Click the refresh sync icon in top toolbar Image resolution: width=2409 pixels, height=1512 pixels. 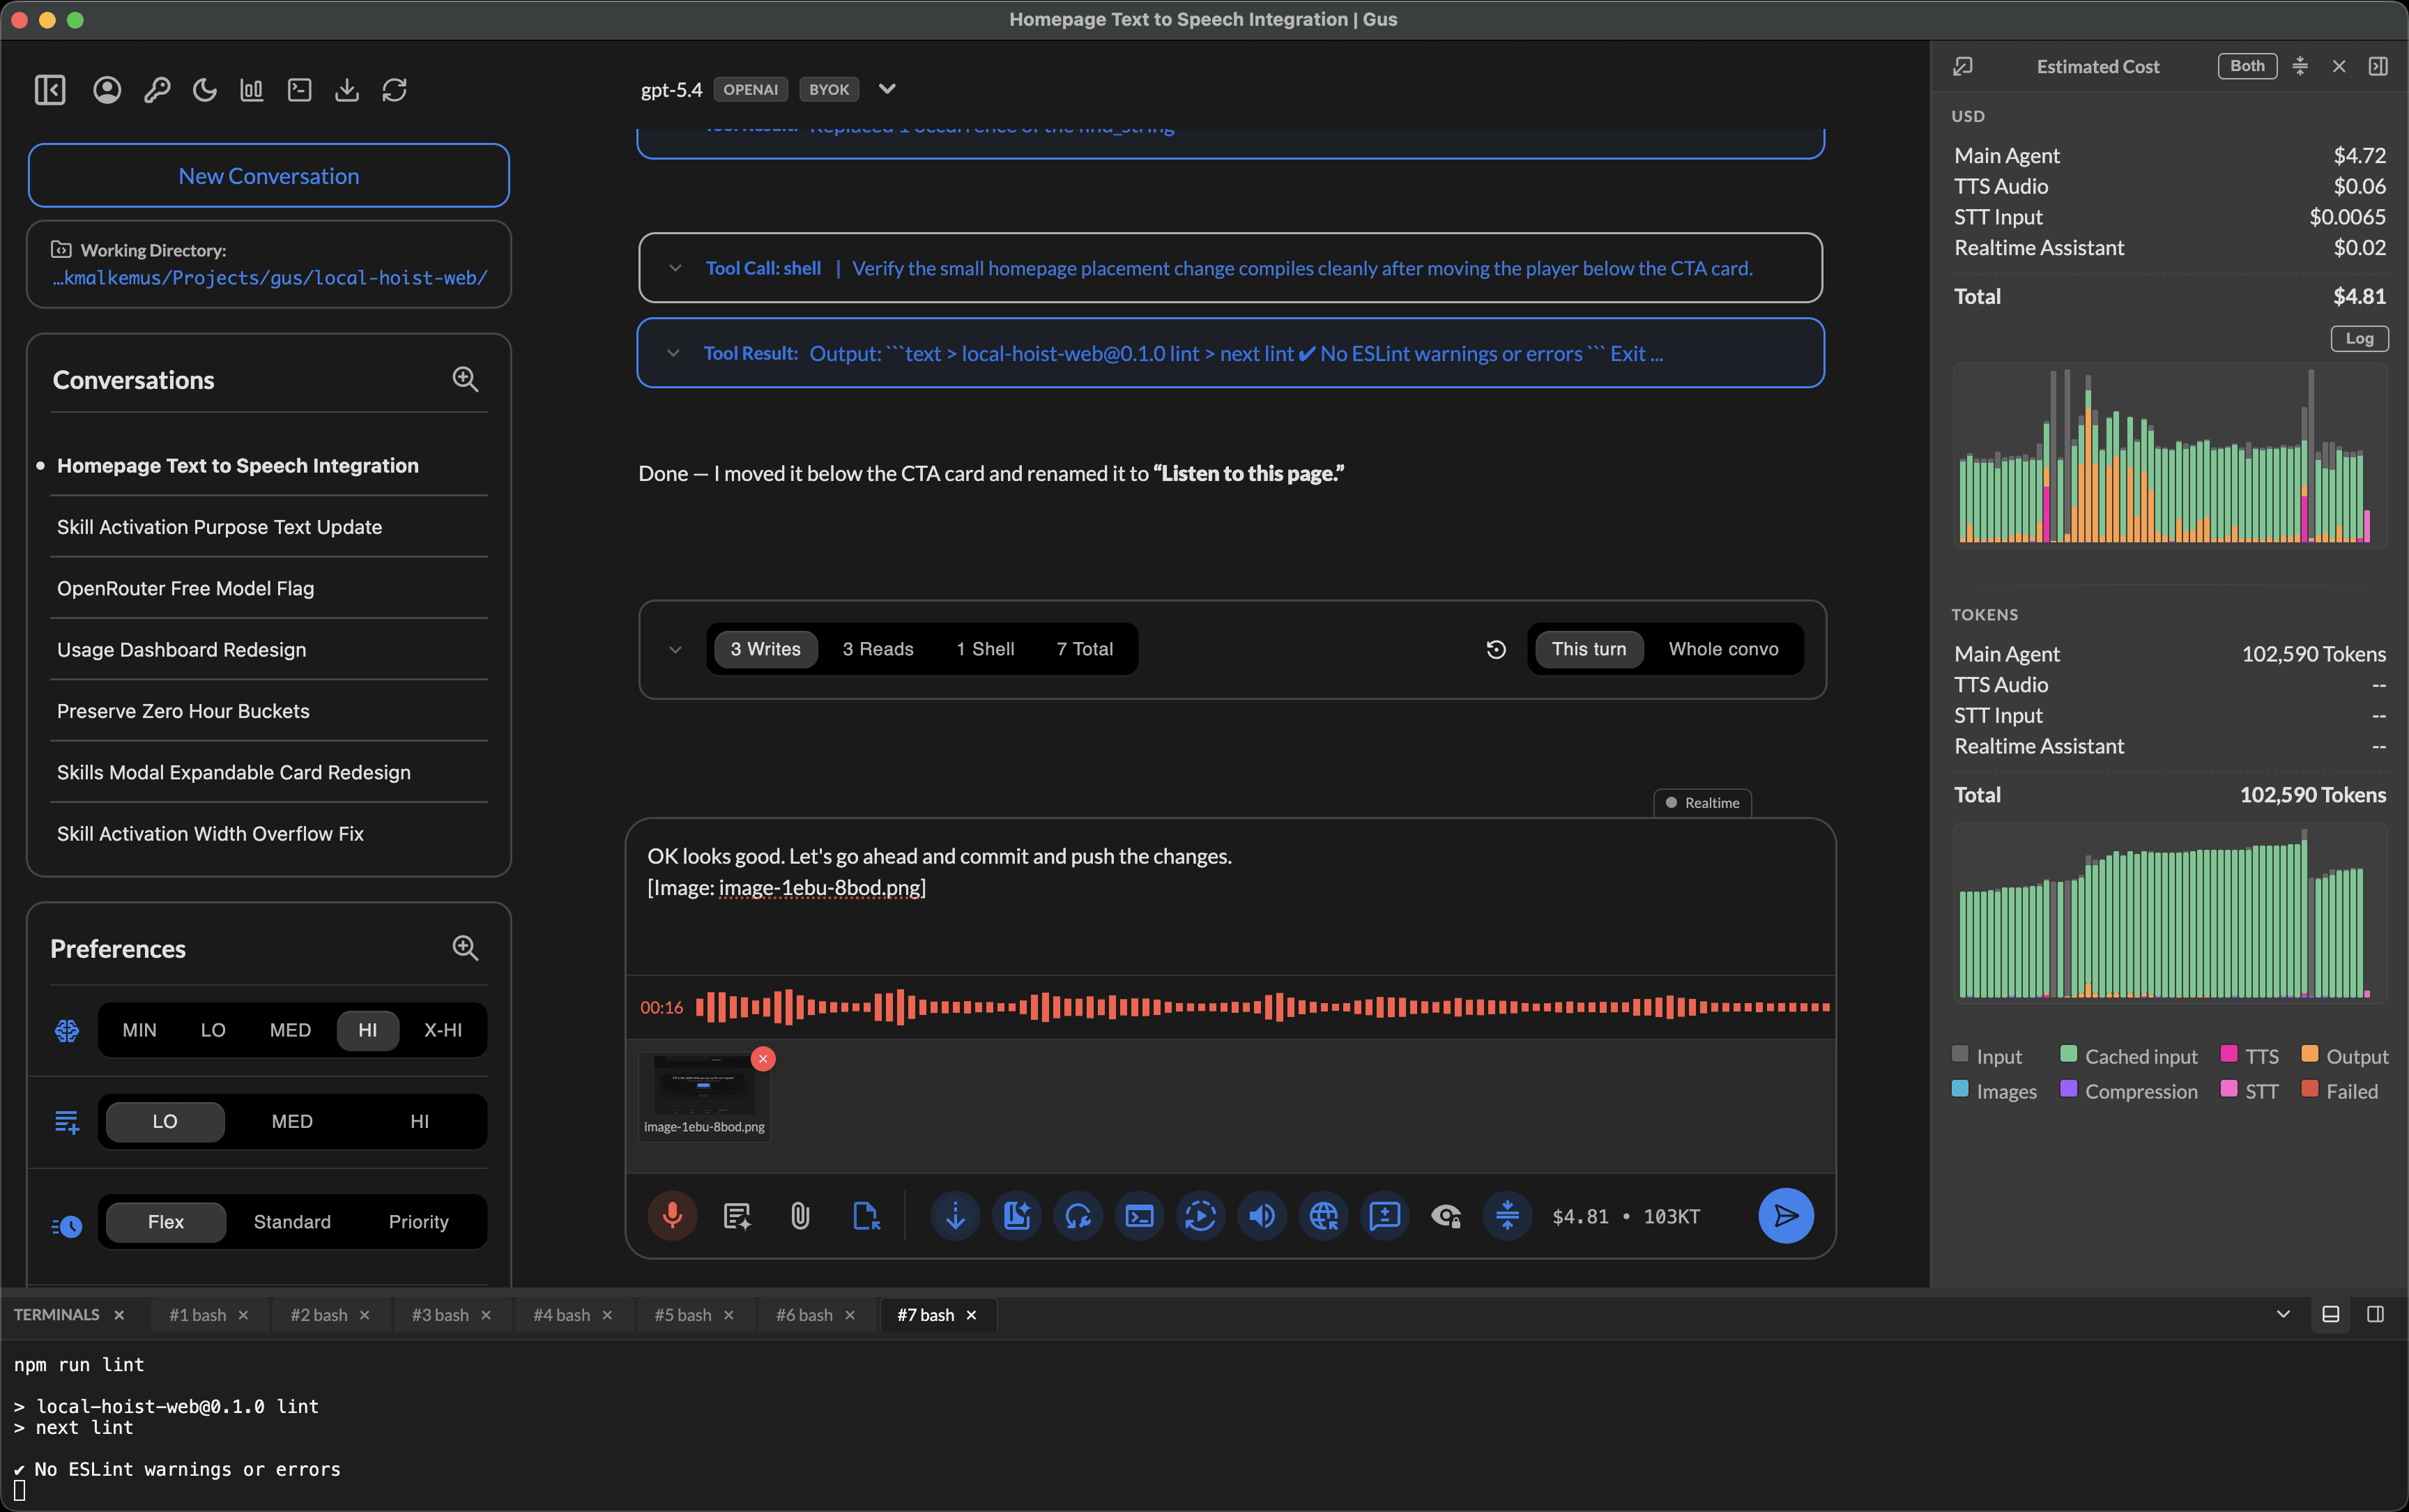click(394, 90)
